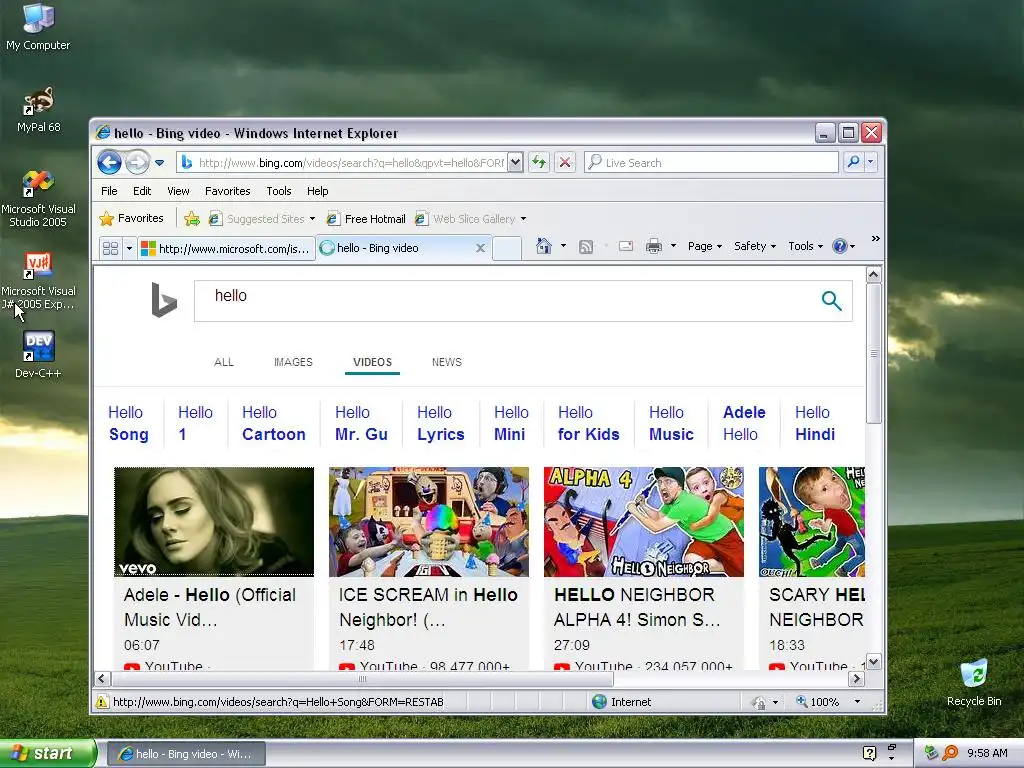Open the Tools menu in menu bar

coord(279,191)
